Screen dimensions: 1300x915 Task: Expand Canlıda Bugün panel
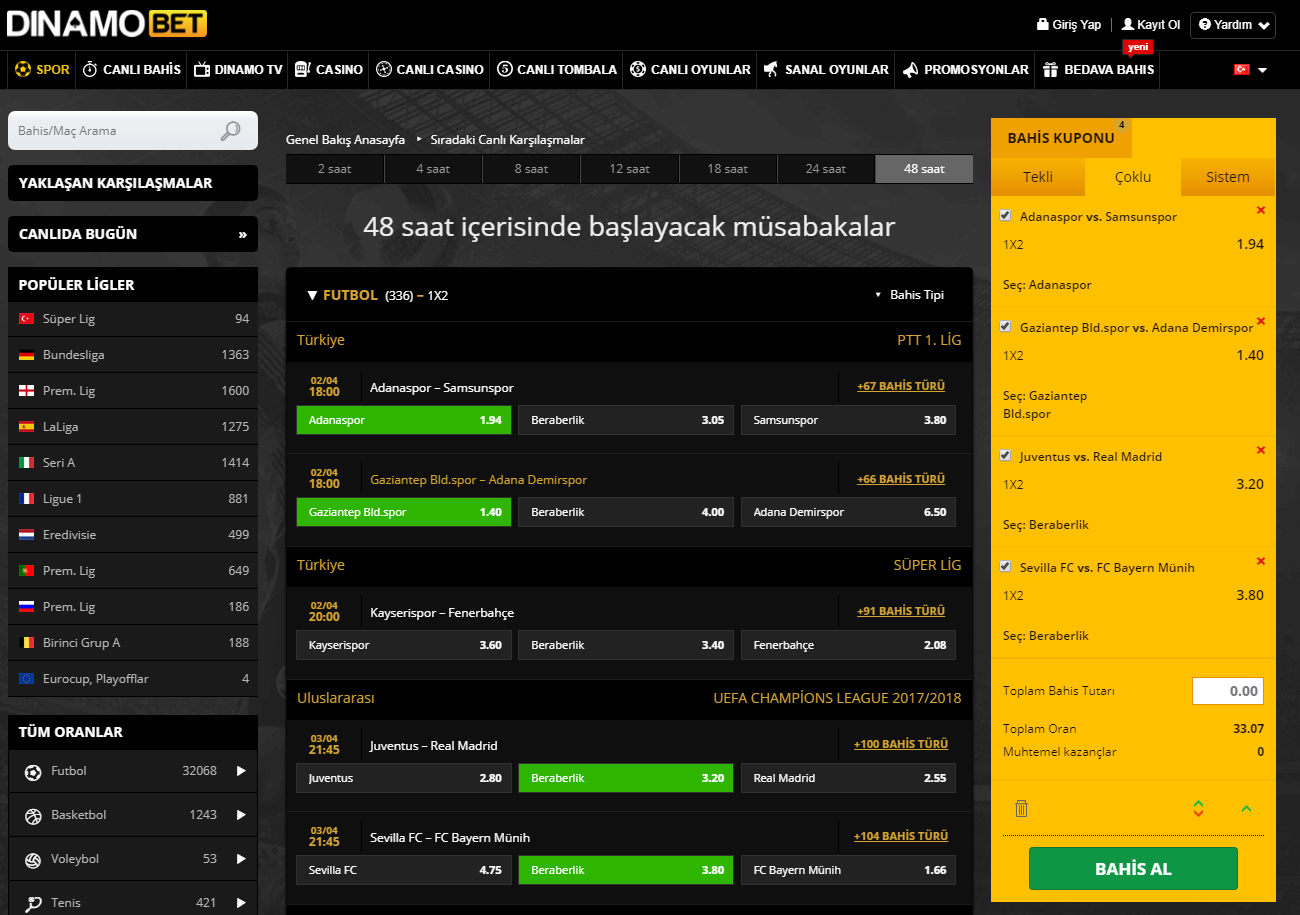tap(133, 234)
